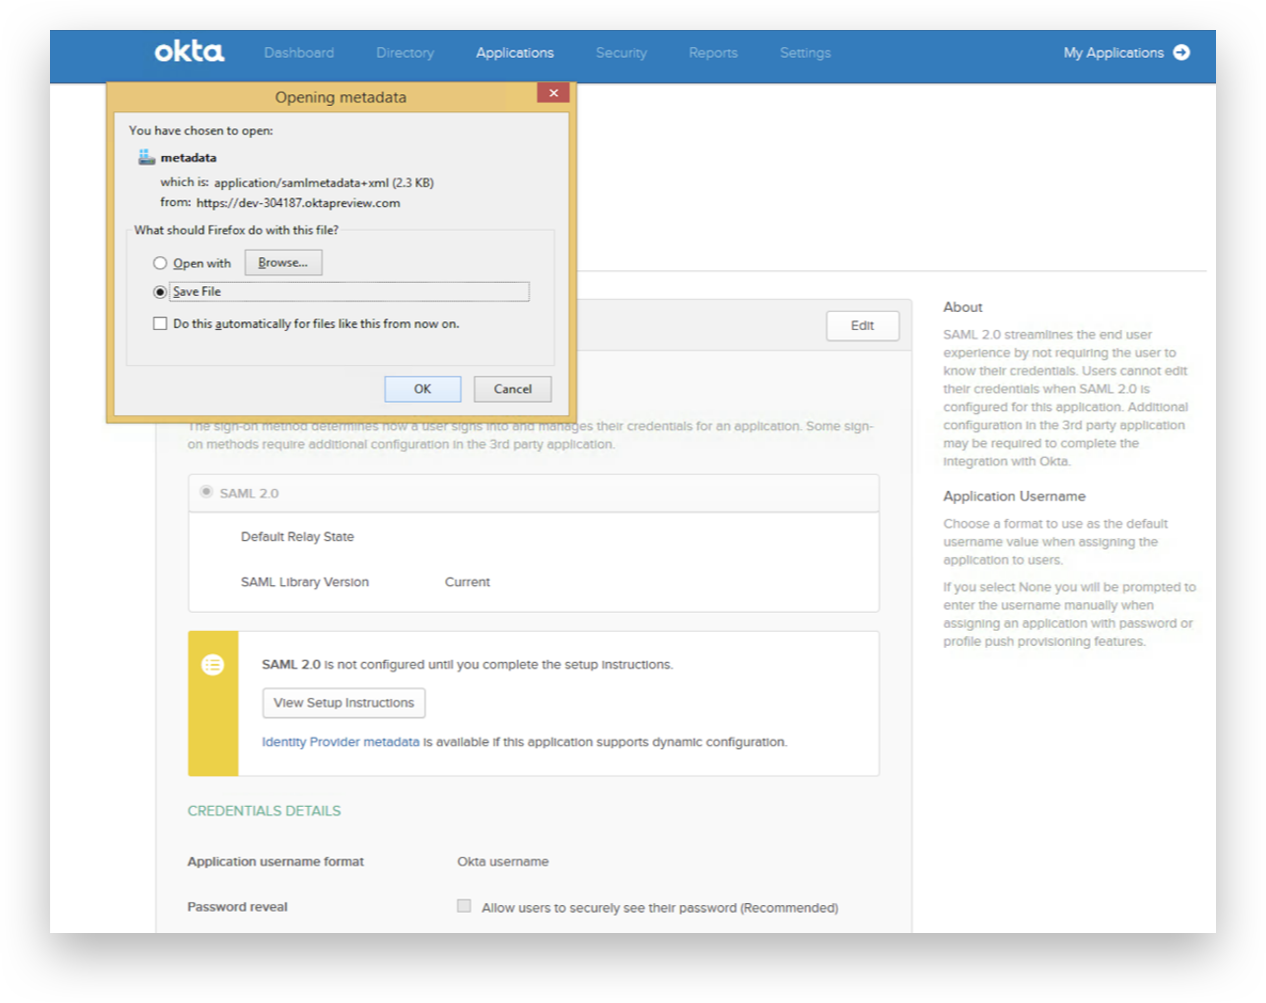Click the Browse button in dialog
The width and height of the screenshot is (1266, 1003).
click(283, 262)
